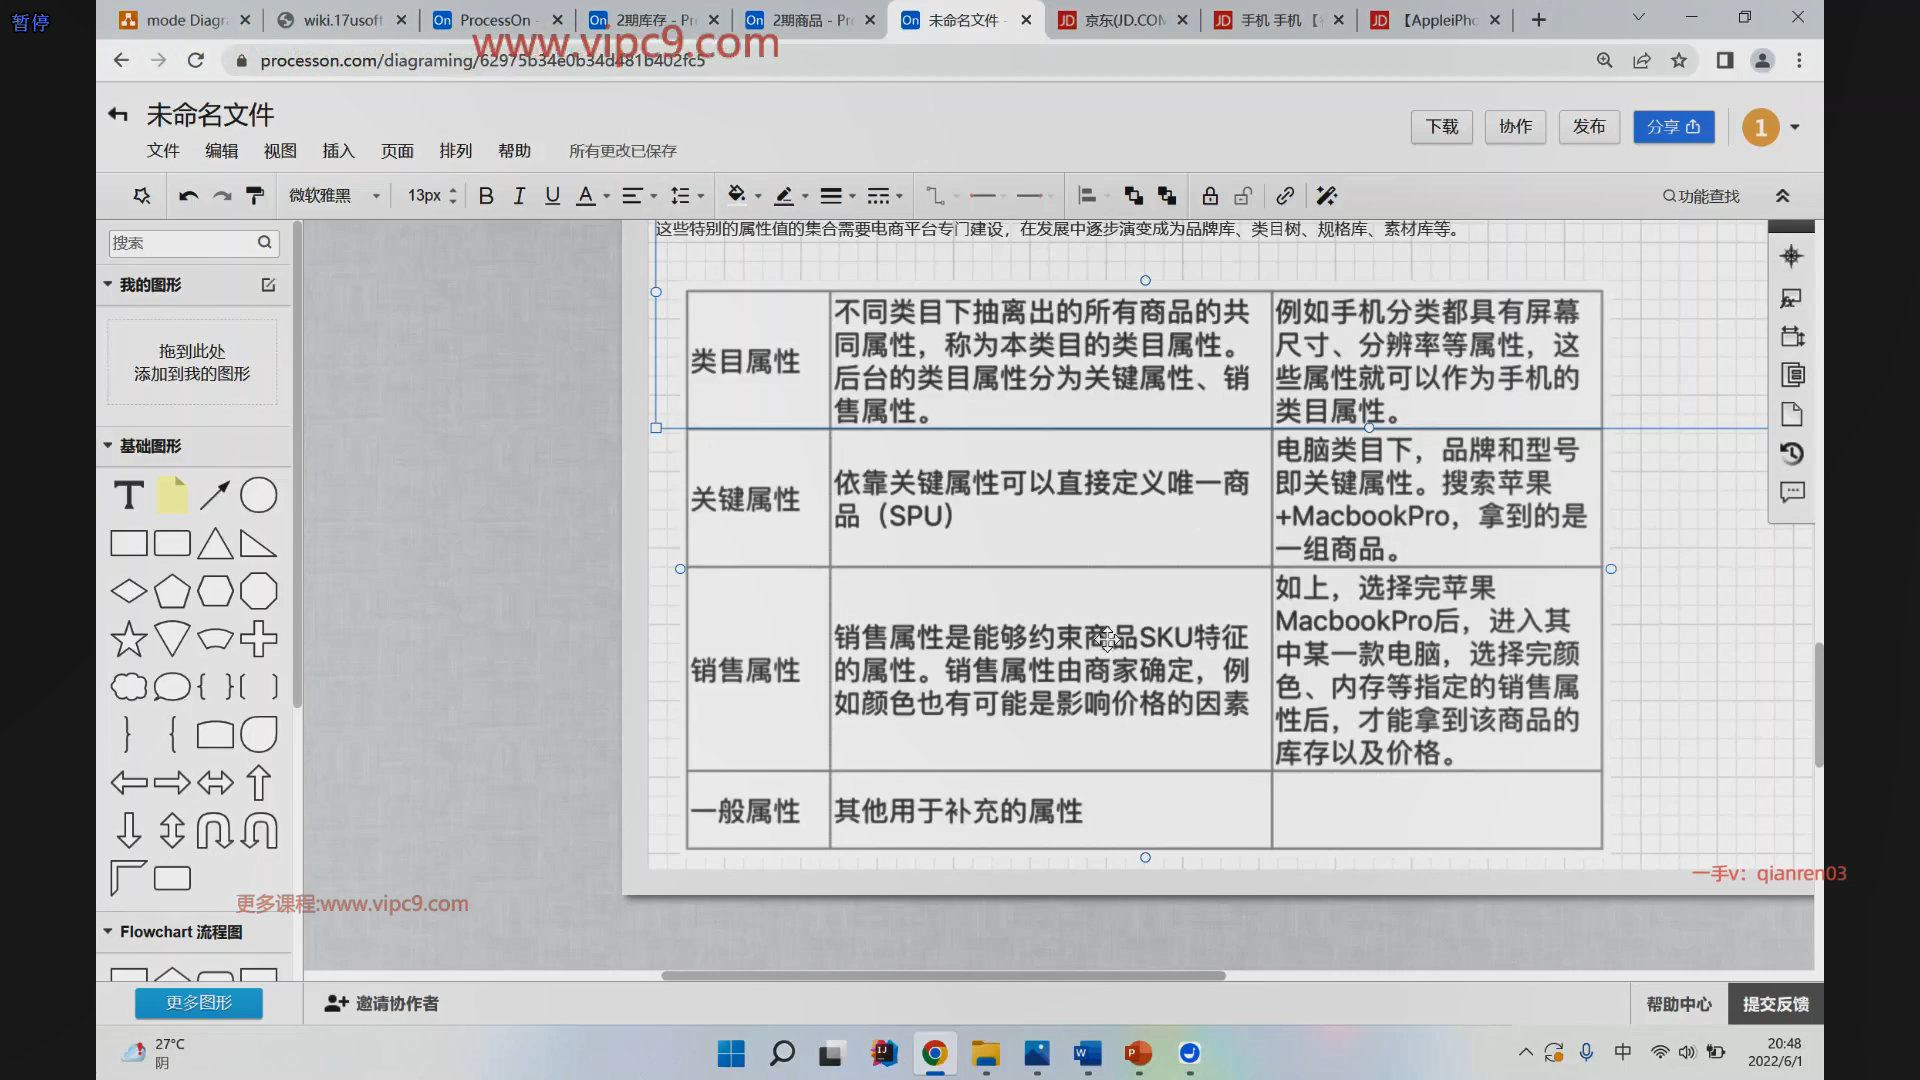Viewport: 1920px width, 1080px height.
Task: Select the format painter tool
Action: point(255,196)
